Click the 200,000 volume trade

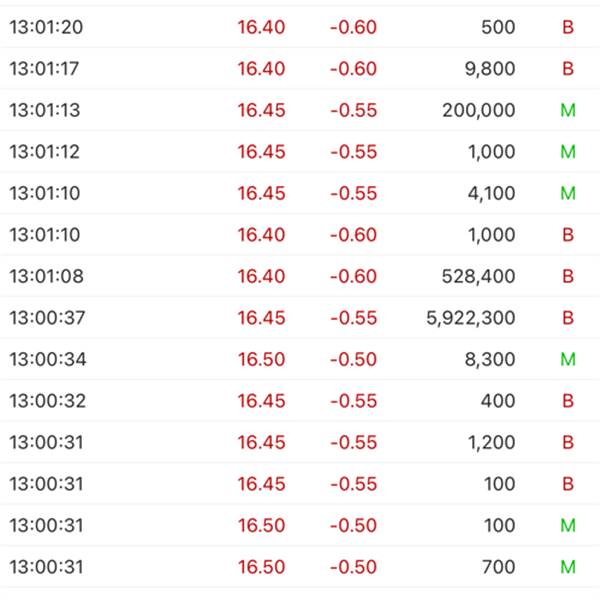pos(479,111)
